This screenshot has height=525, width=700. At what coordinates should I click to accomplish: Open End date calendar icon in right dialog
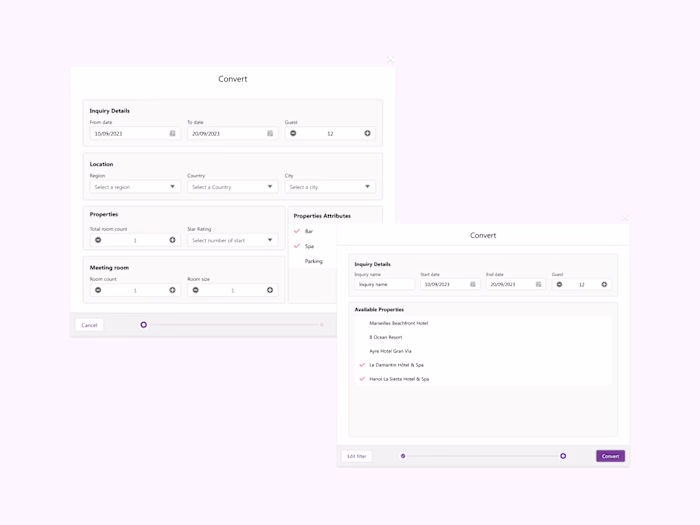pyautogui.click(x=538, y=284)
